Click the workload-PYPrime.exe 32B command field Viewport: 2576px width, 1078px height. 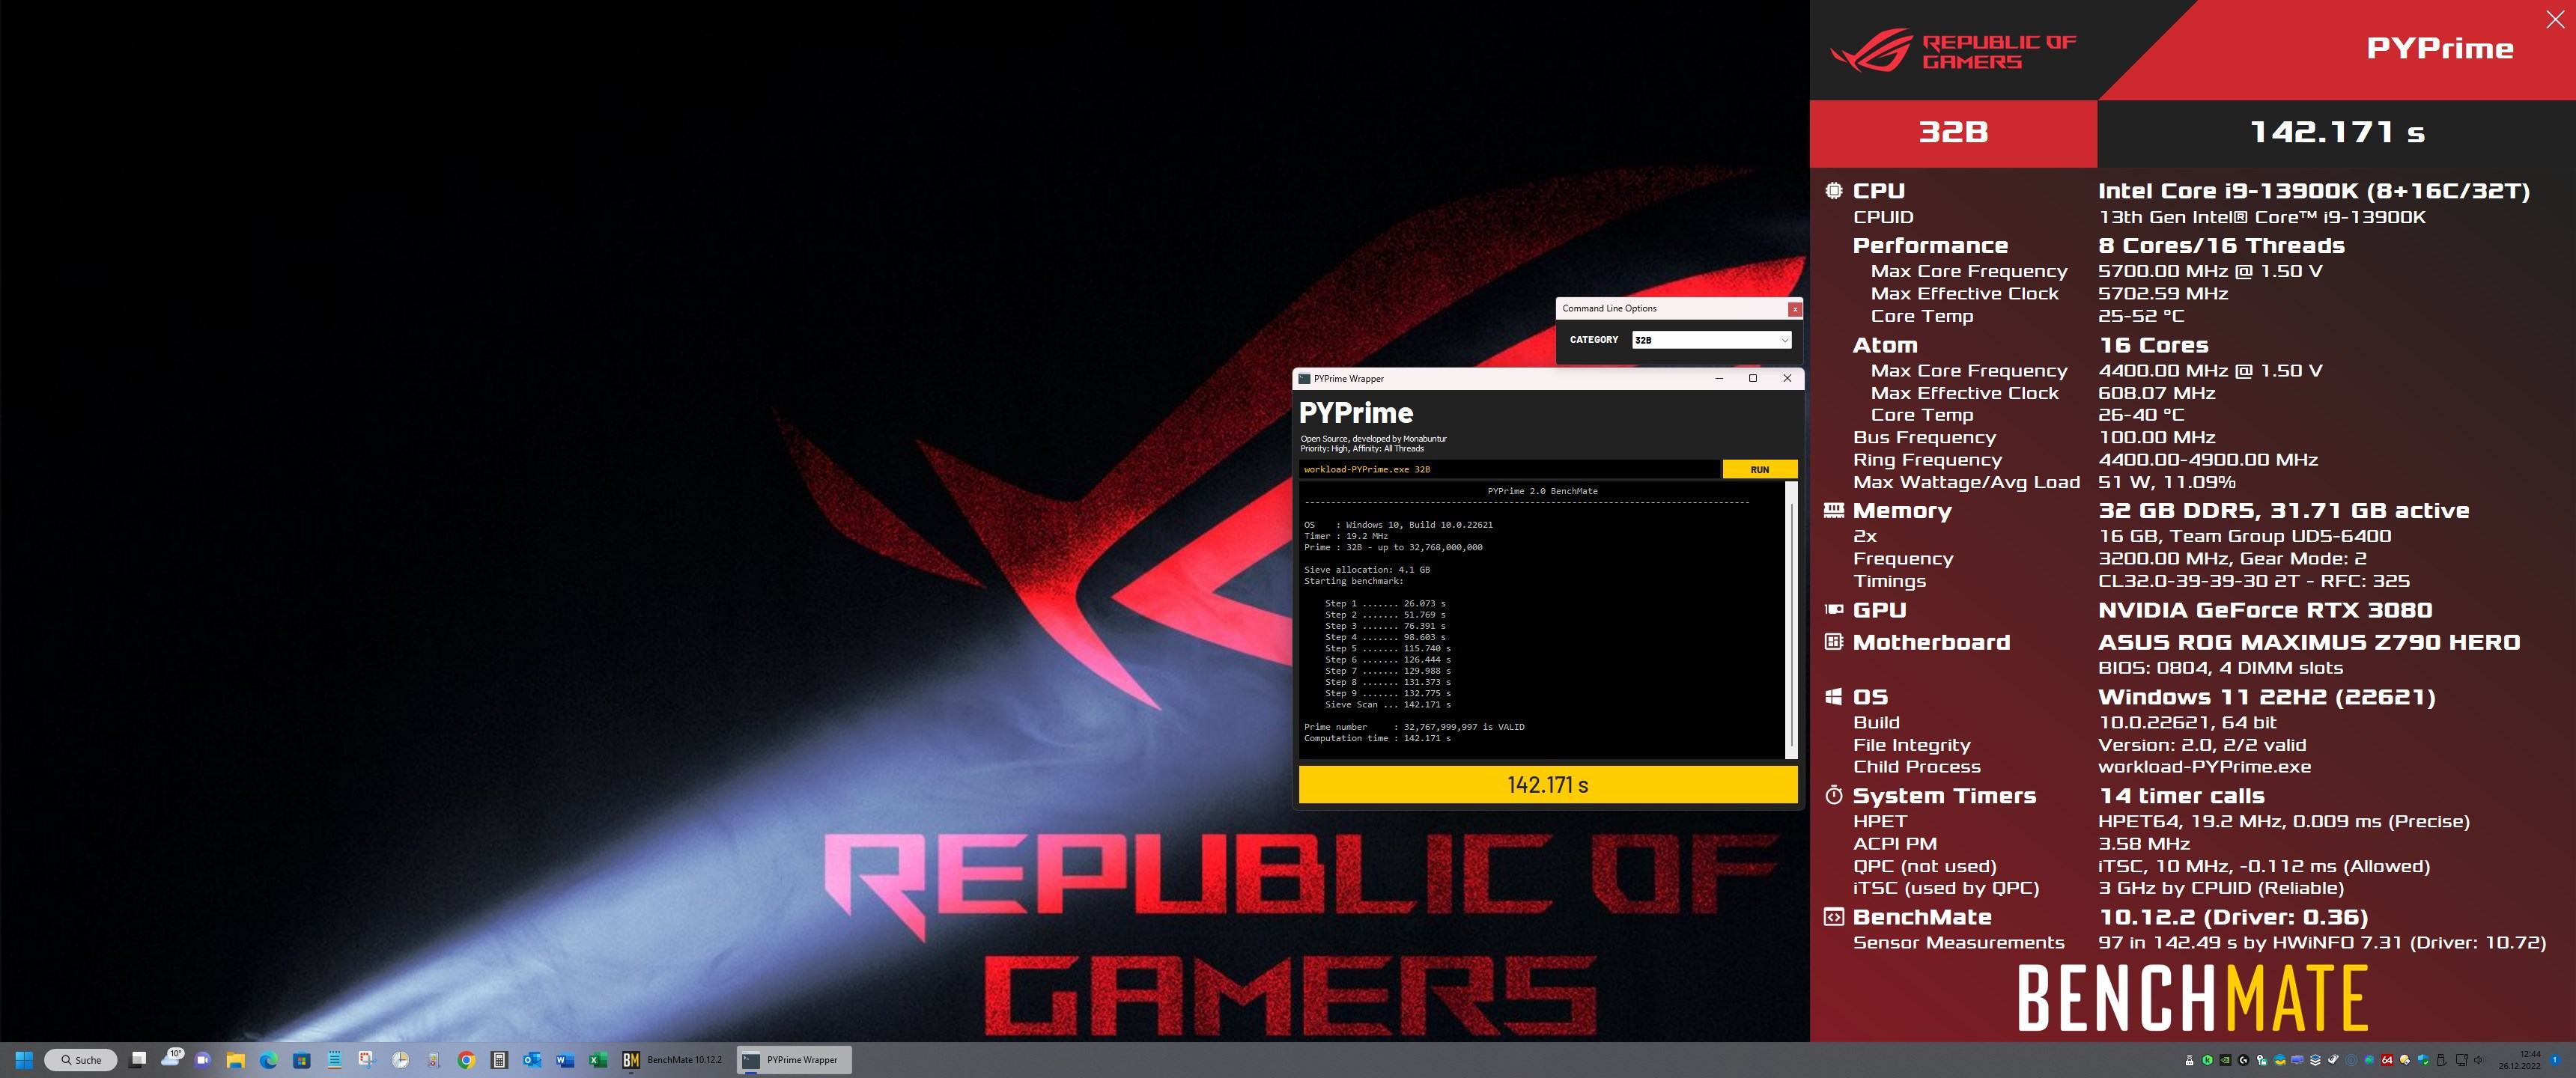pyautogui.click(x=1509, y=469)
